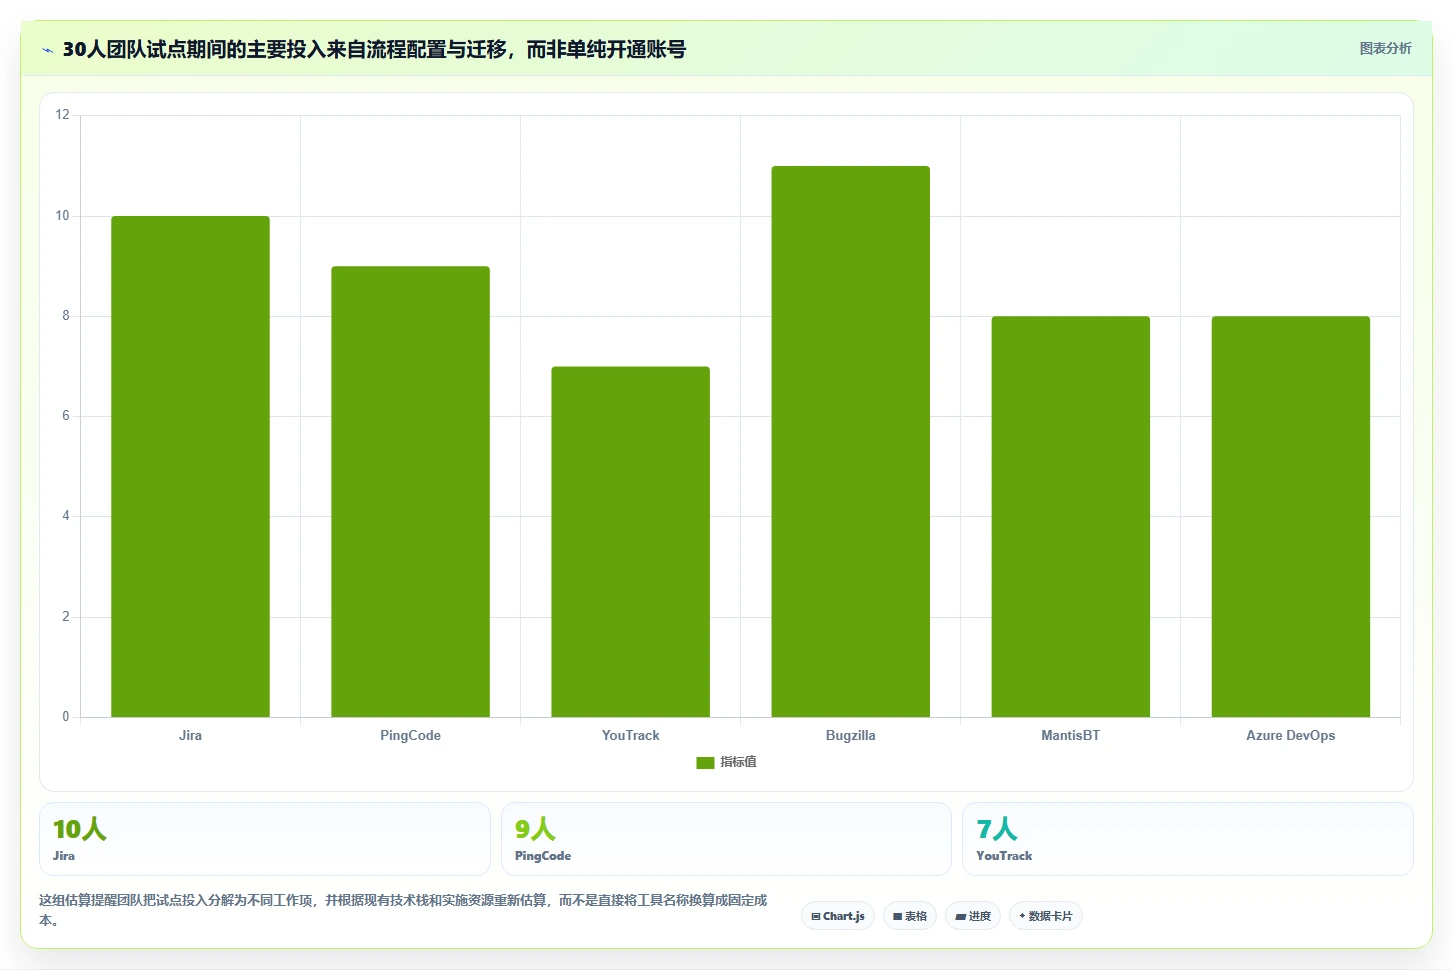Click the Azure DevOps x-axis label
The height and width of the screenshot is (970, 1453).
[x=1290, y=735]
